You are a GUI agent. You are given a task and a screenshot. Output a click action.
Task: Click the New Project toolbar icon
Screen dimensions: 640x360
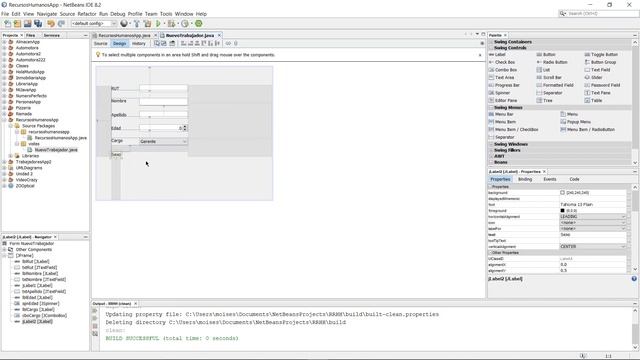pyautogui.click(x=17, y=24)
